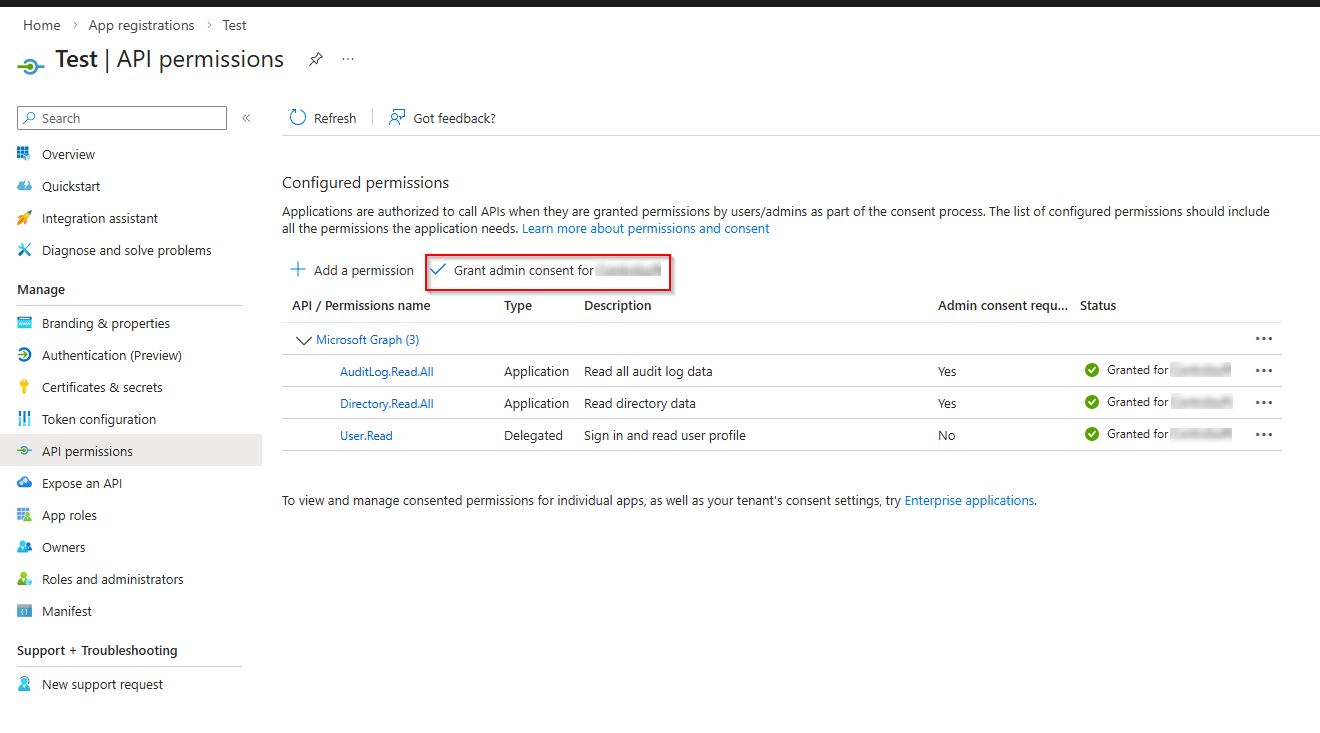The height and width of the screenshot is (733, 1320).
Task: Select API permissions in the sidebar
Action: tap(131, 451)
